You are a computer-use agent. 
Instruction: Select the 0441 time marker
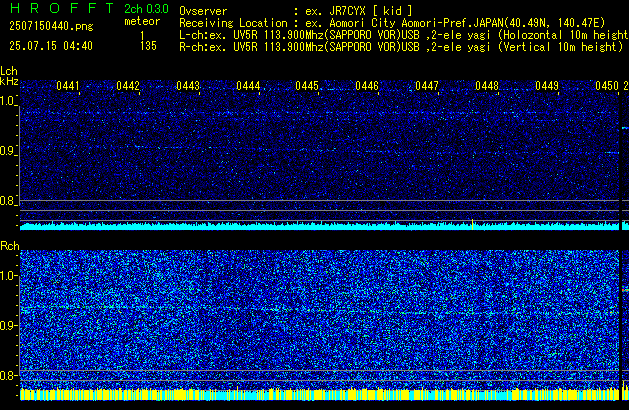click(68, 86)
